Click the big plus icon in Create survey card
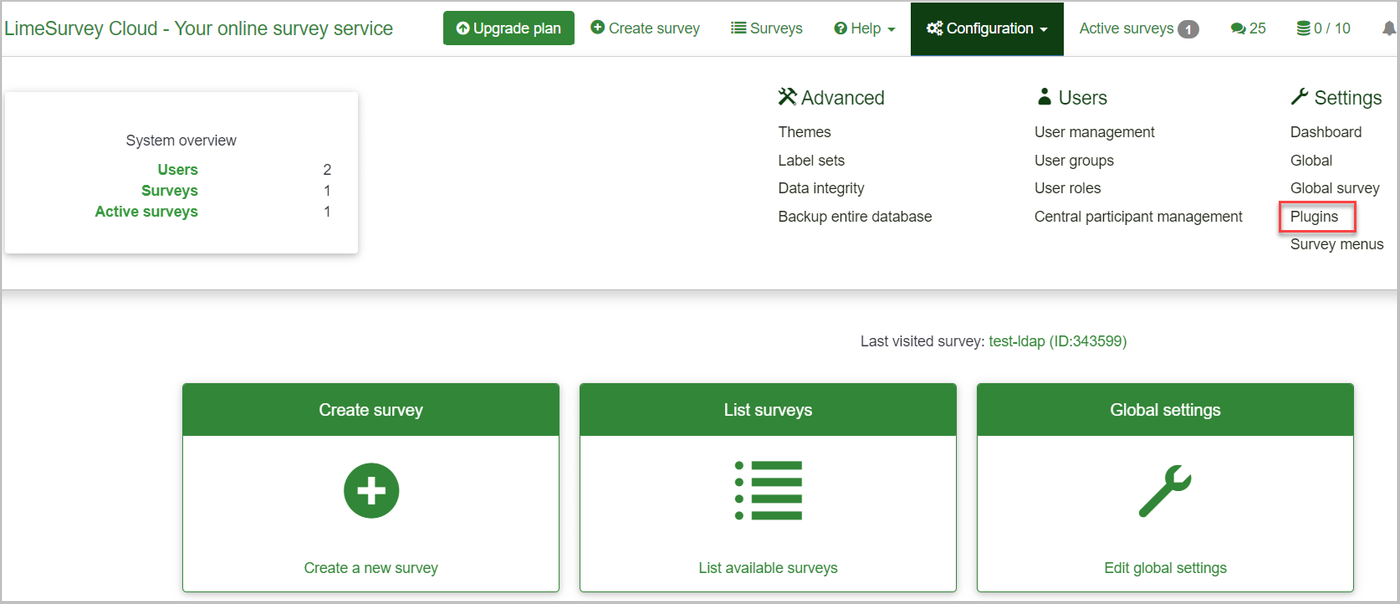 371,490
